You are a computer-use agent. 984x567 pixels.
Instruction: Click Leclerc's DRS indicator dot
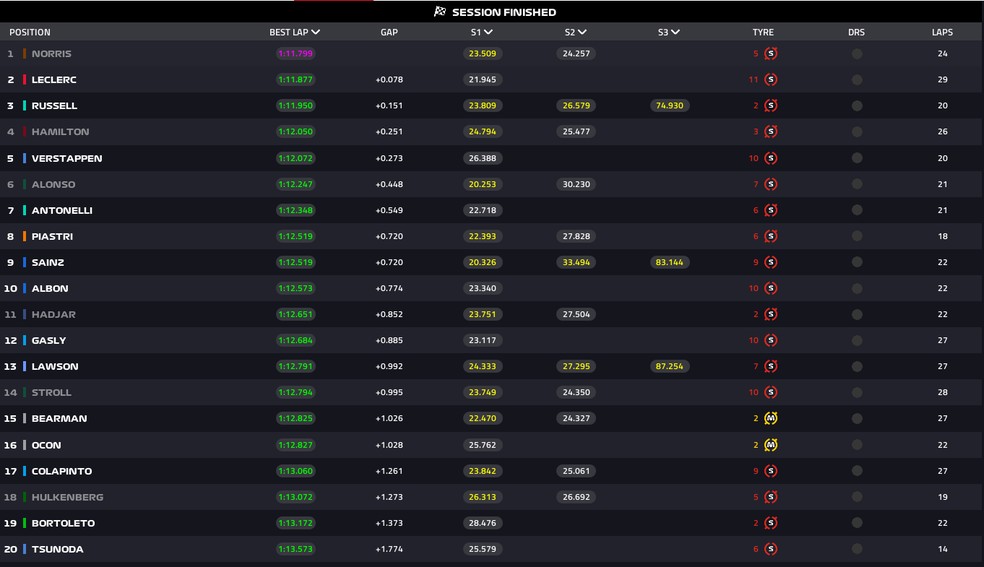(857, 80)
